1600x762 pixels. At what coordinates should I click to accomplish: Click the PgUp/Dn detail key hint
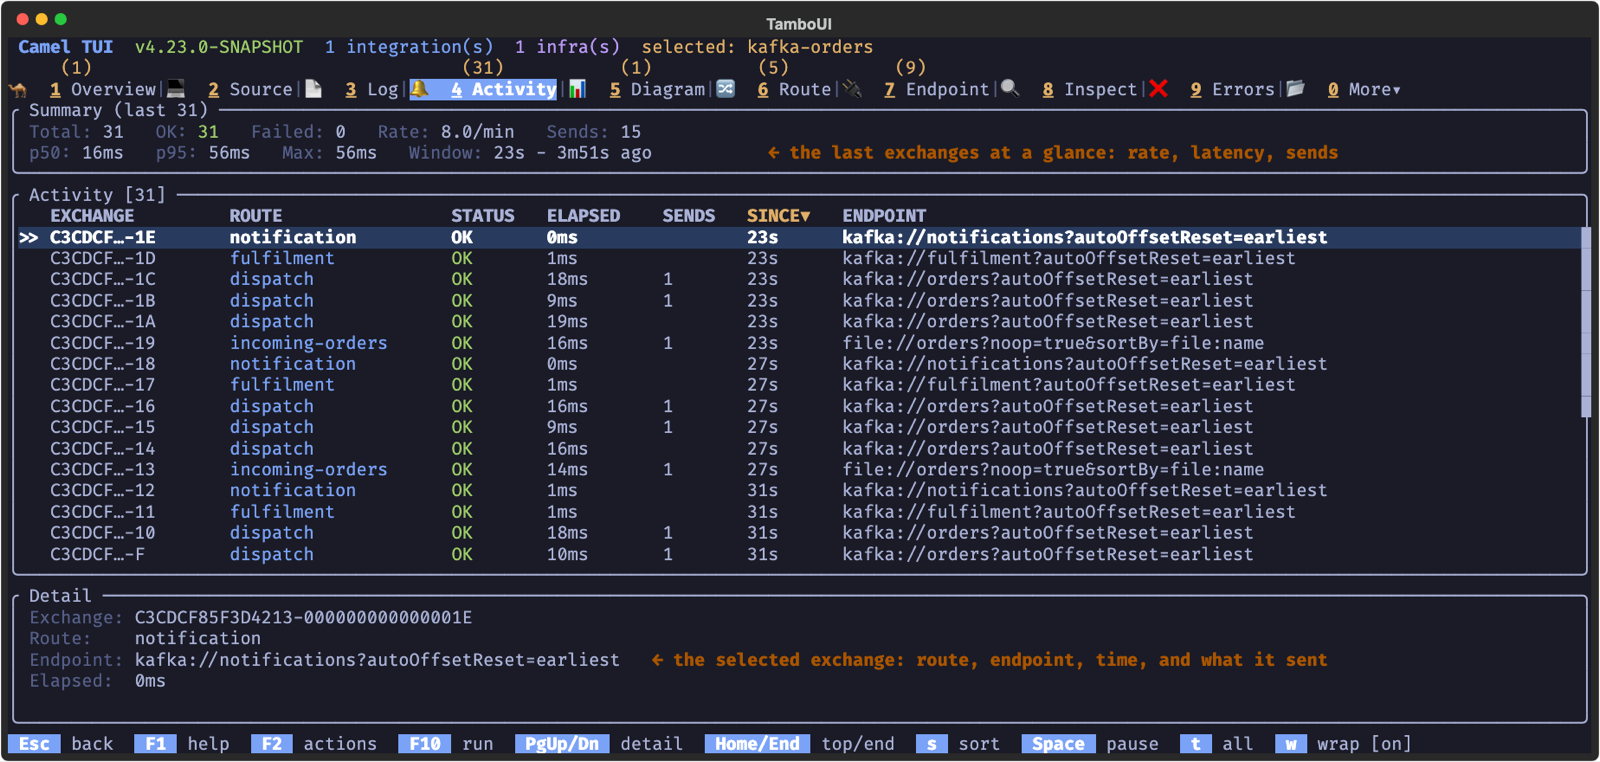pos(599,744)
